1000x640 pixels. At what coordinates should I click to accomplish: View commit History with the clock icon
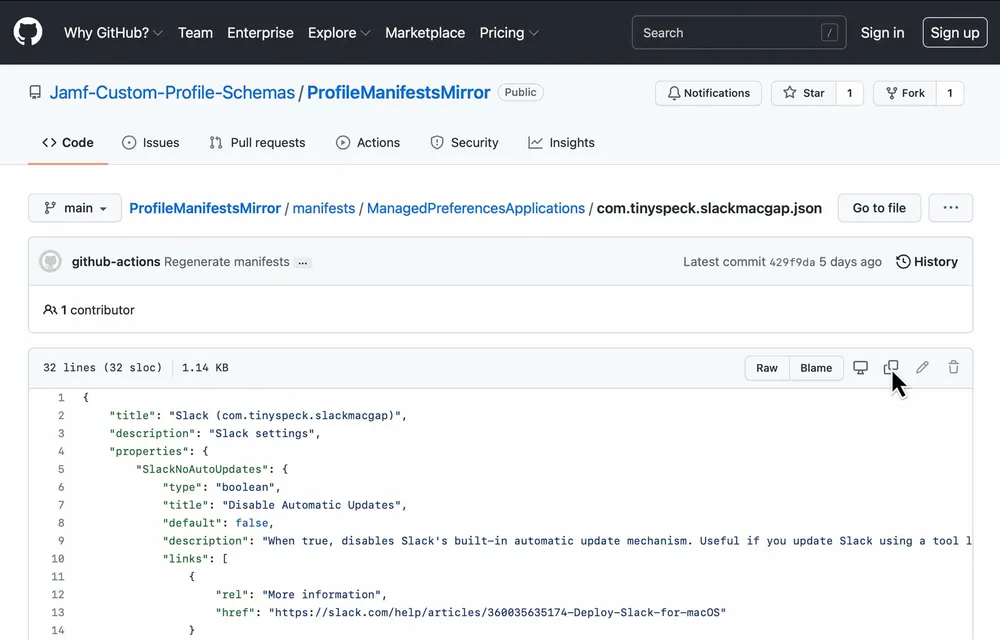[926, 261]
